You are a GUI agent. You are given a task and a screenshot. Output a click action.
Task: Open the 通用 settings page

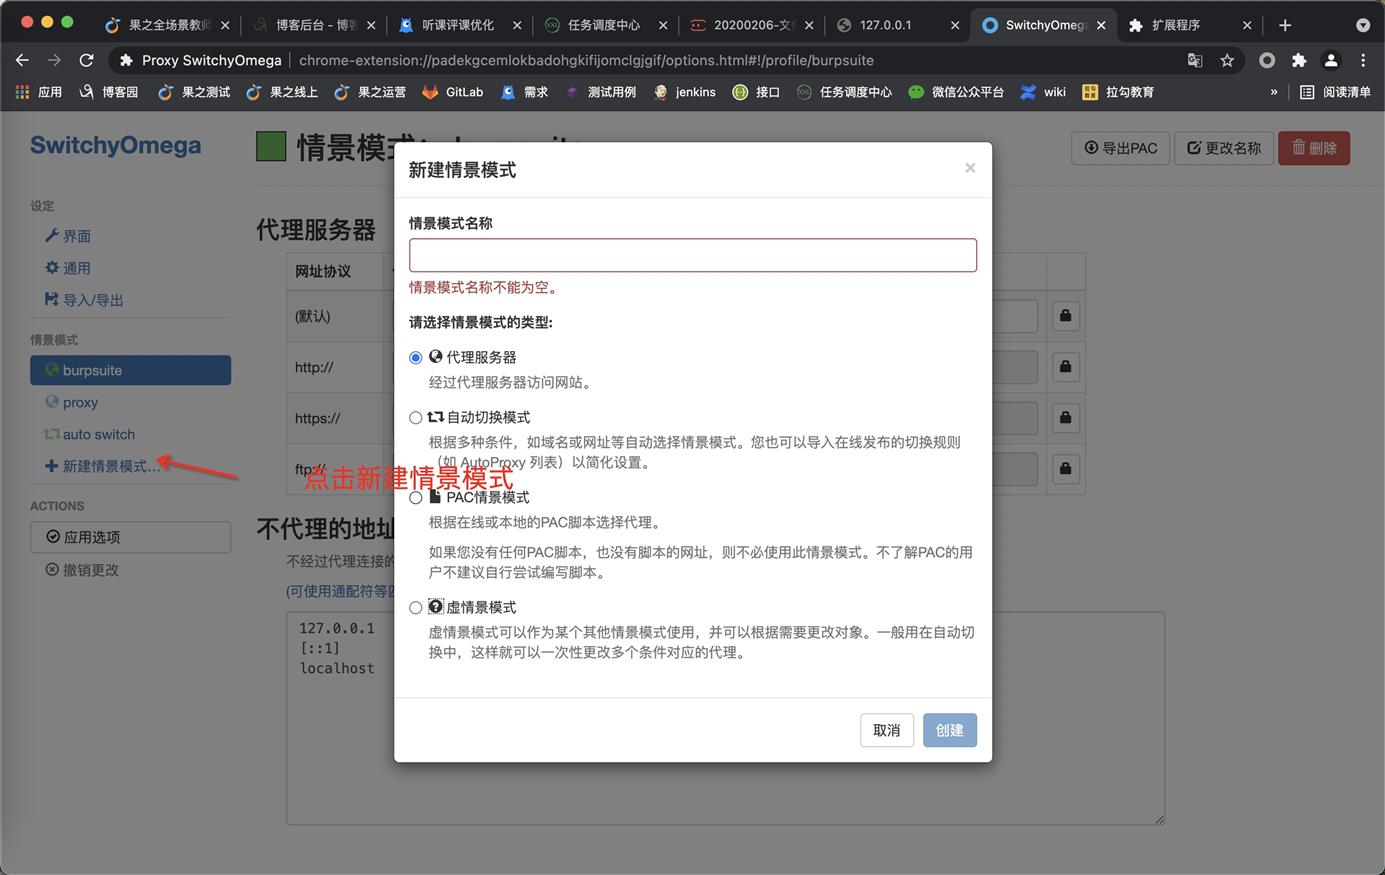tap(68, 268)
